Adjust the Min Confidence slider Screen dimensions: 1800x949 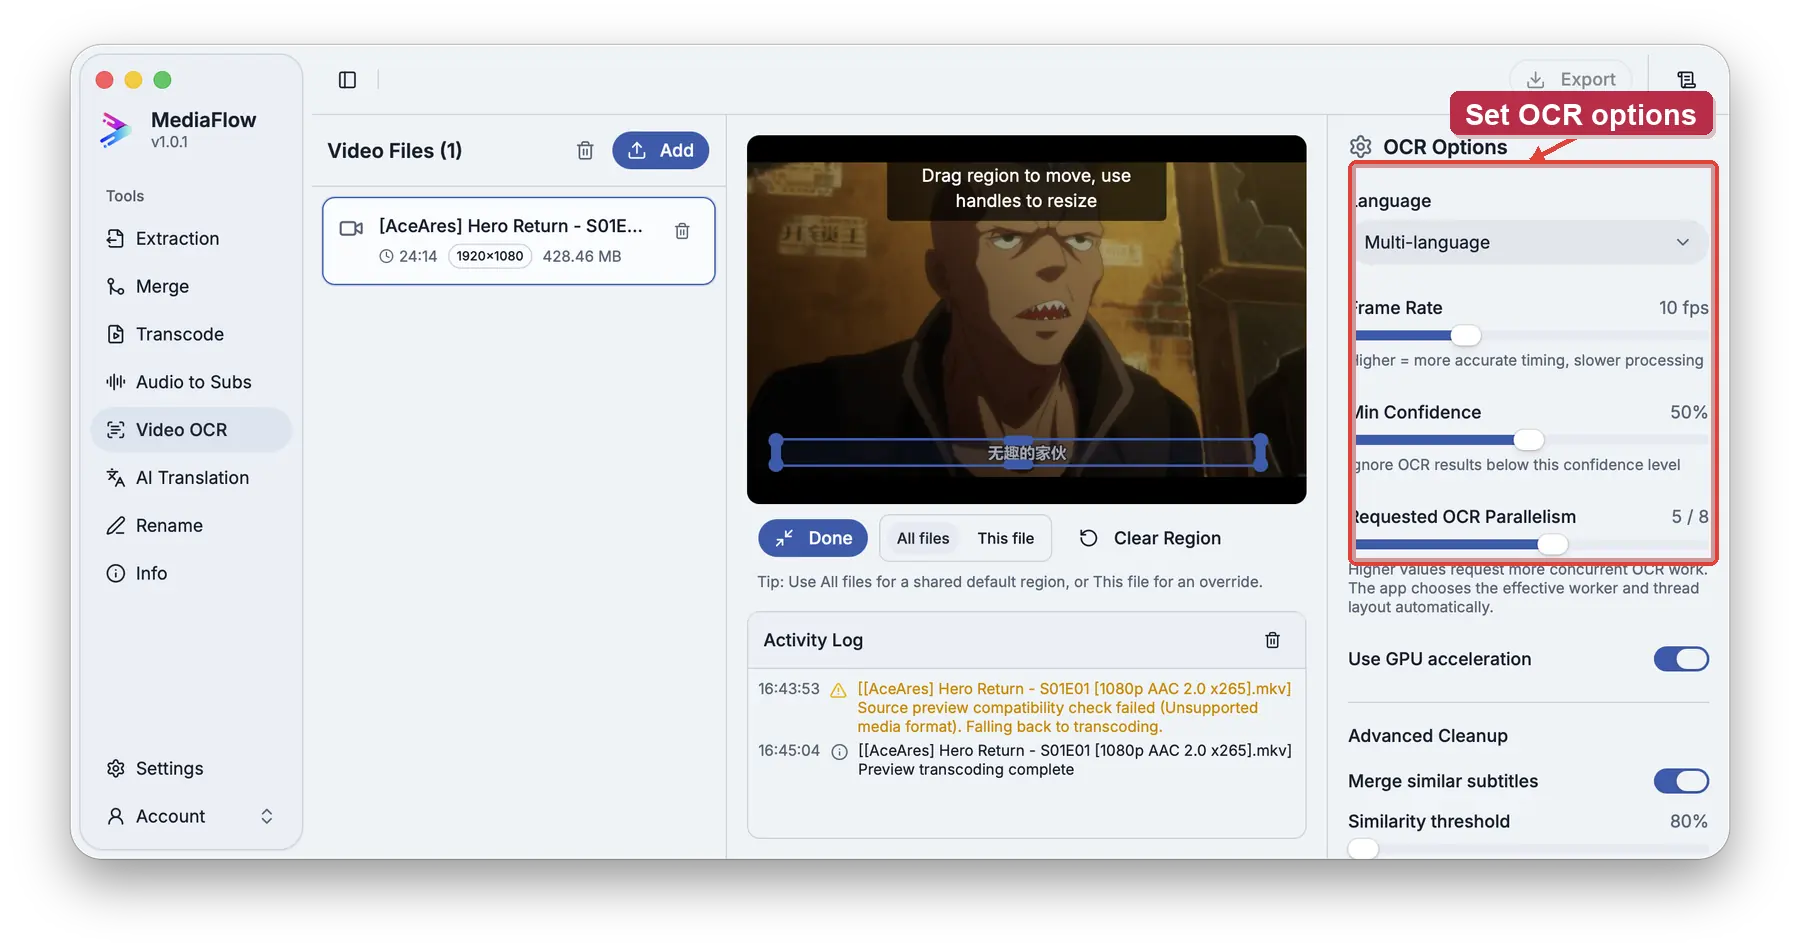1528,440
